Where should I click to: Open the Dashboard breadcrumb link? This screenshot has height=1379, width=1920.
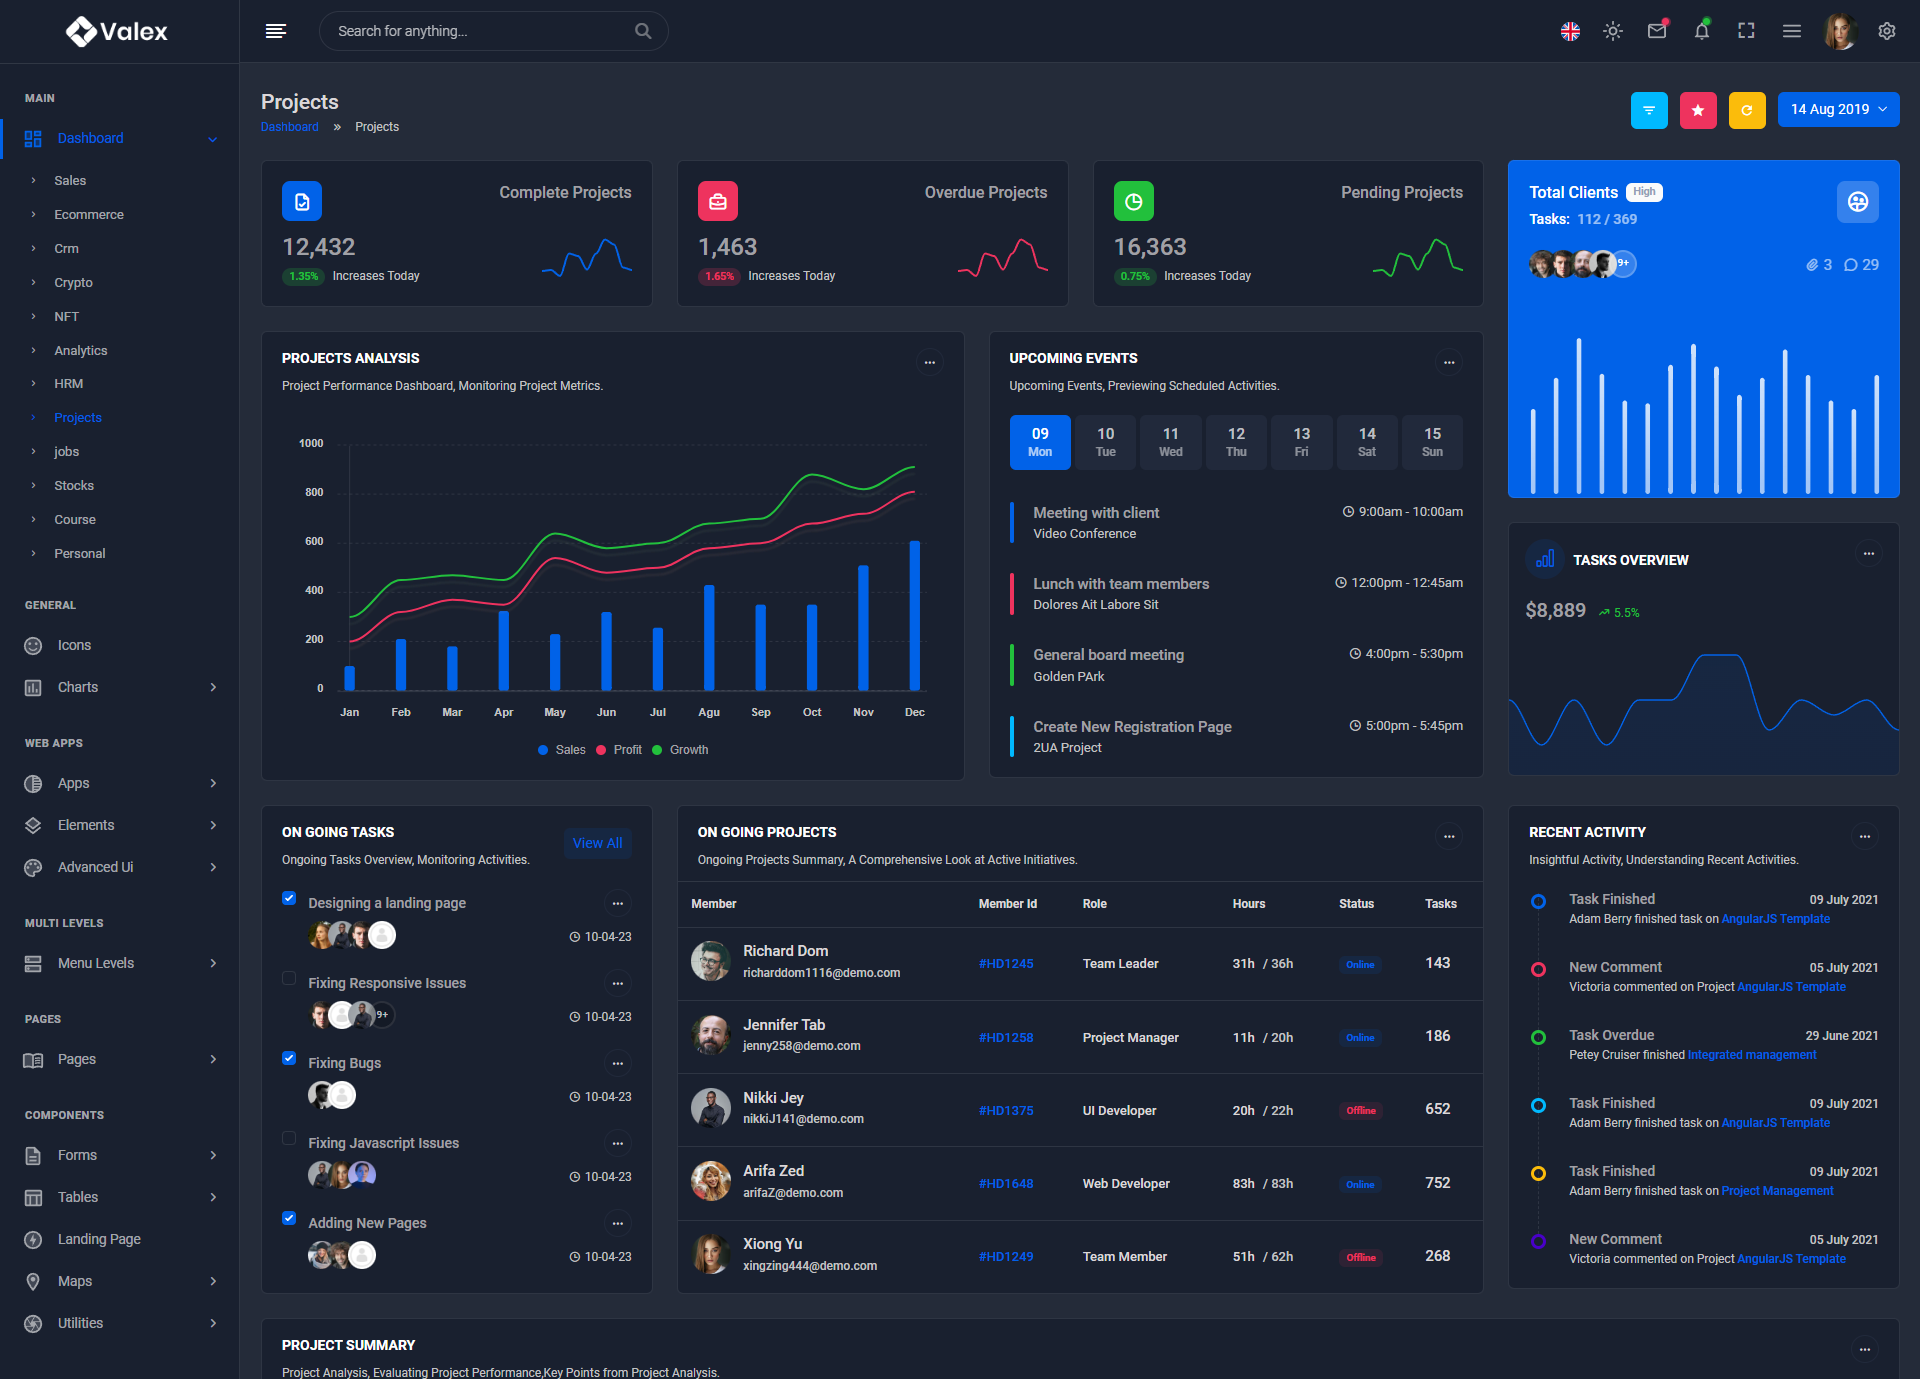(289, 127)
